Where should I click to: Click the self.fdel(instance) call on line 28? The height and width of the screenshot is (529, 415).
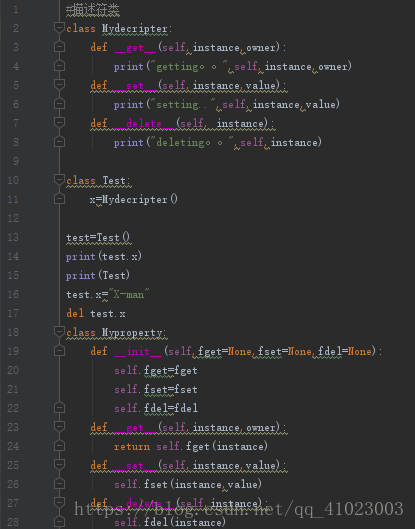170,522
